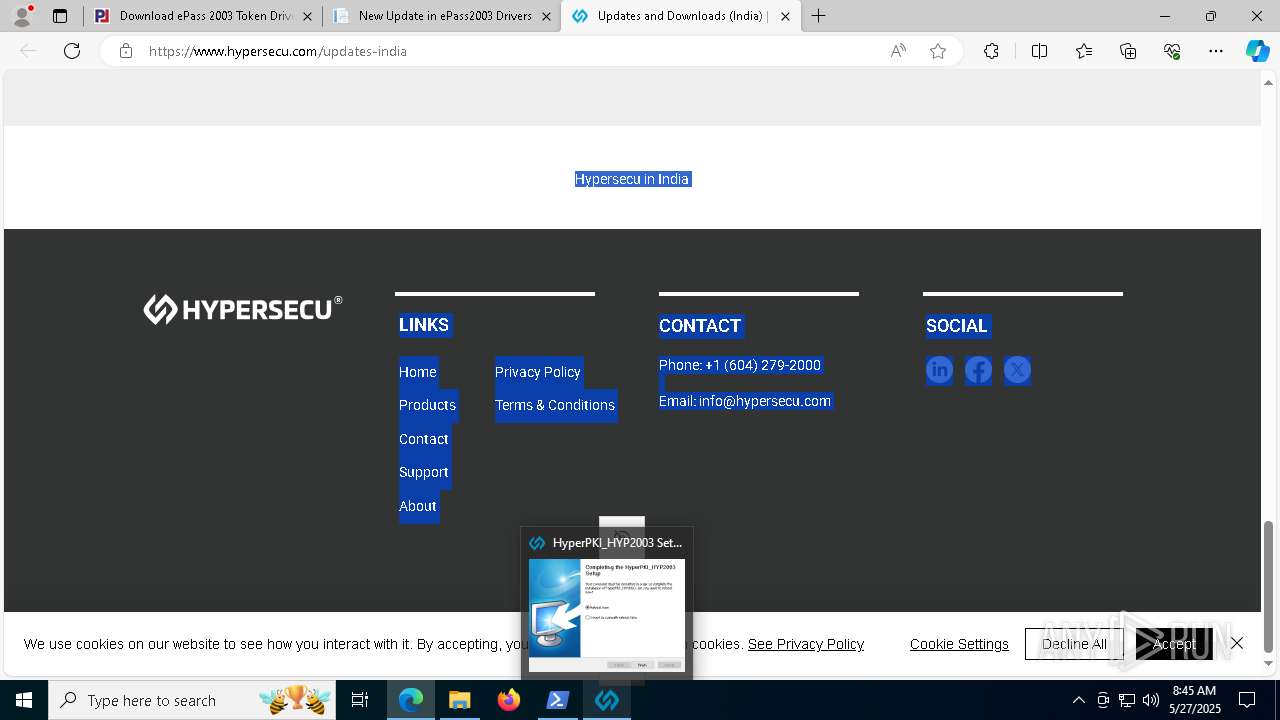Open the Tab actions menu icon
The width and height of the screenshot is (1280, 720).
click(x=60, y=16)
